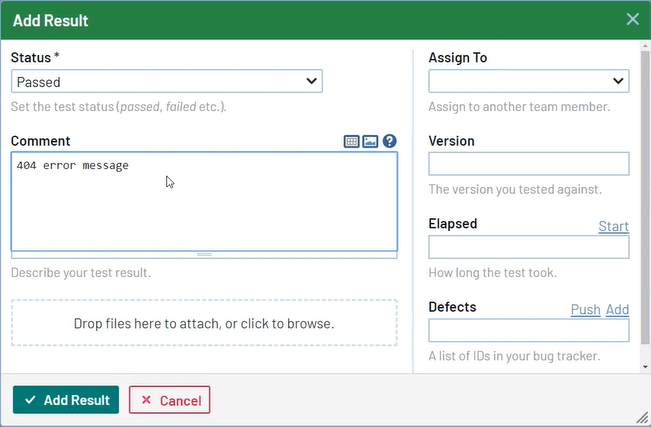
Task: Expand the Assign To dropdown
Action: [x=528, y=81]
